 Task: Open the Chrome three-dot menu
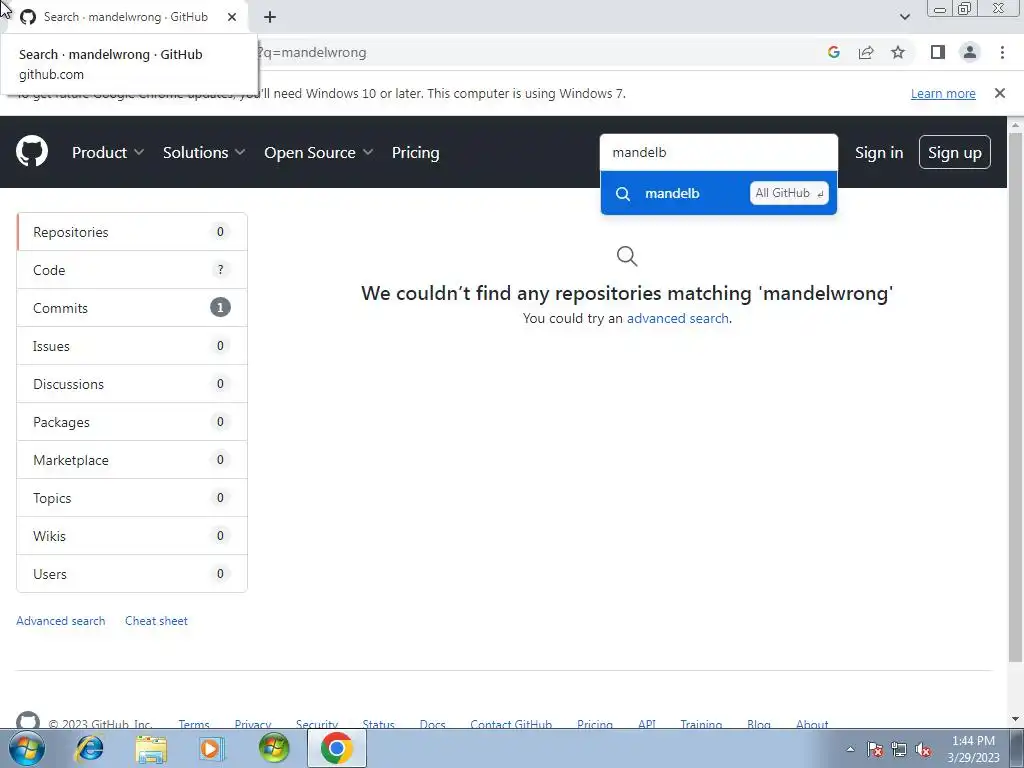pos(1002,52)
